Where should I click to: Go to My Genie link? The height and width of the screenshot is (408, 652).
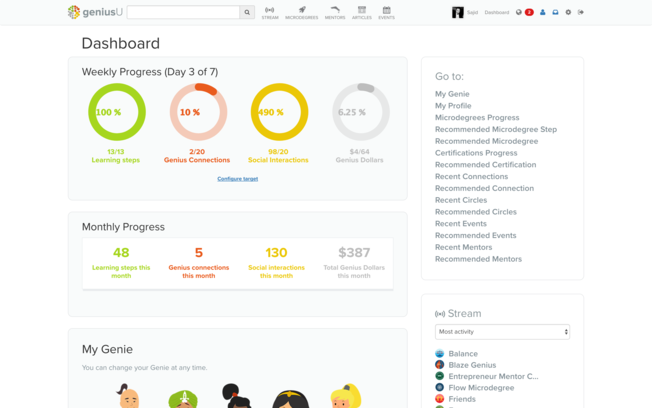point(452,94)
